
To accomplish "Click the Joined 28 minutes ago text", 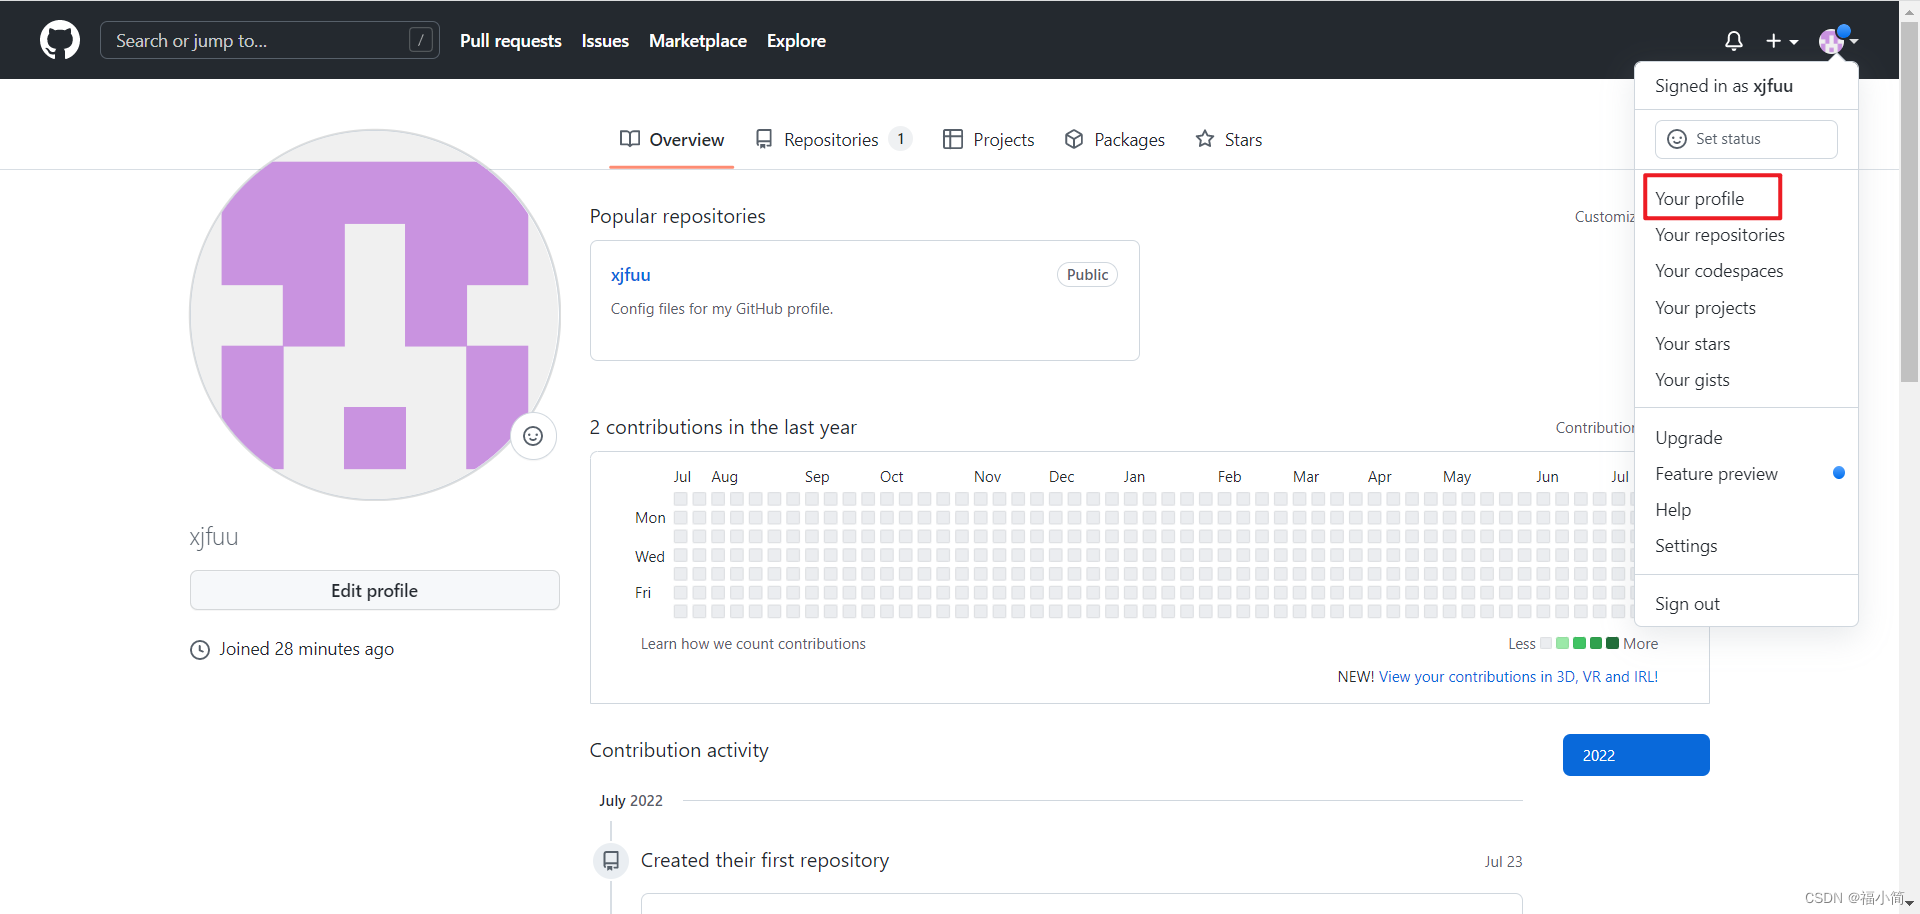I will pyautogui.click(x=307, y=649).
